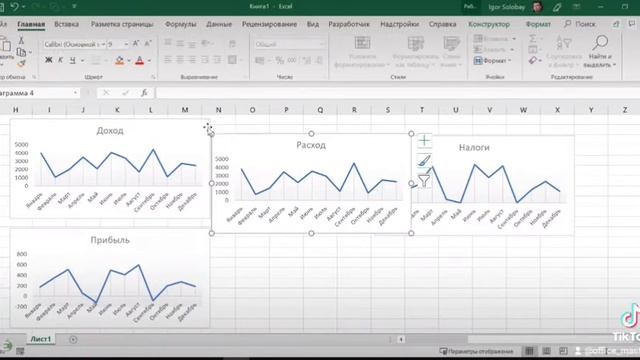Open the Разработчик tab
The image size is (640, 360).
349,24
